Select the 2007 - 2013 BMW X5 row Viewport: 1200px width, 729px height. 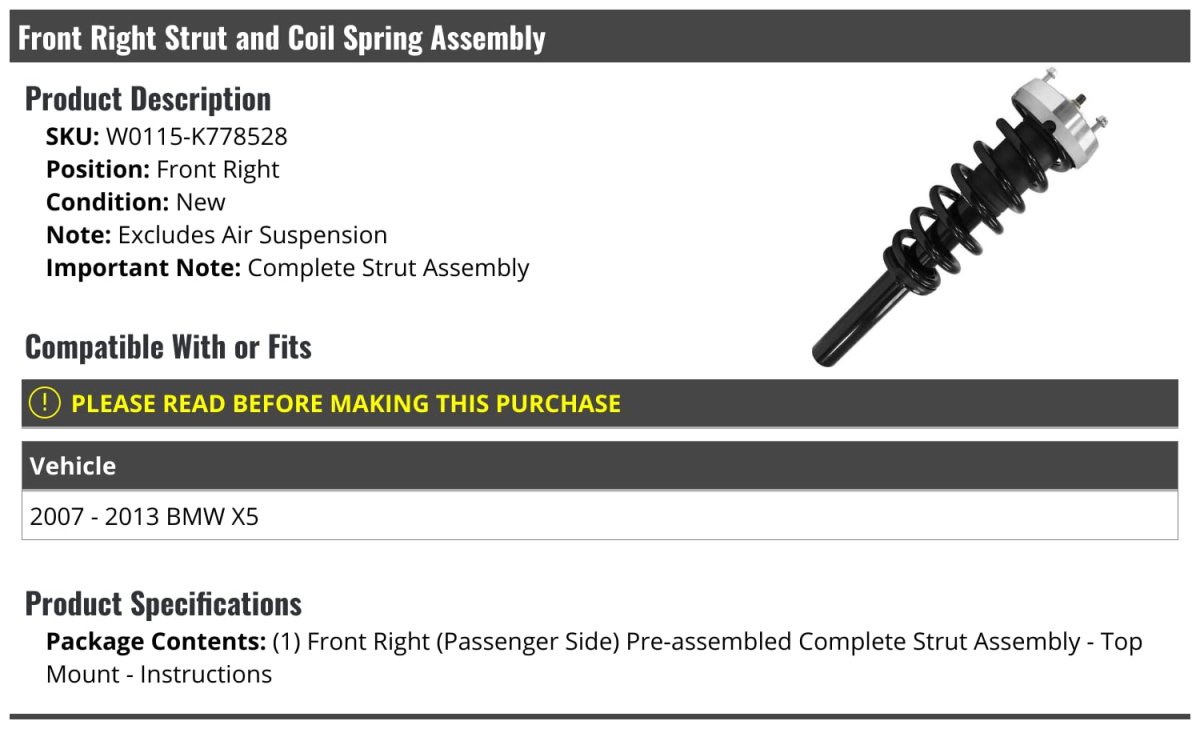pyautogui.click(x=145, y=517)
